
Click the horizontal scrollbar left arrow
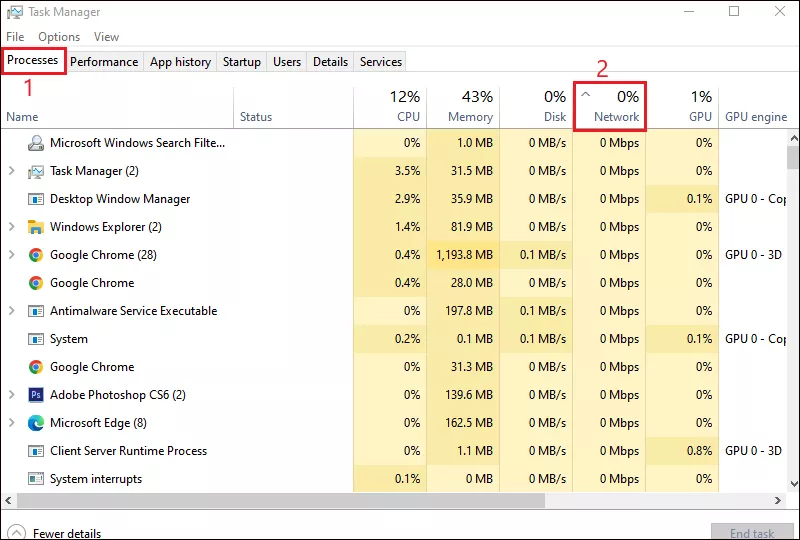pyautogui.click(x=8, y=500)
